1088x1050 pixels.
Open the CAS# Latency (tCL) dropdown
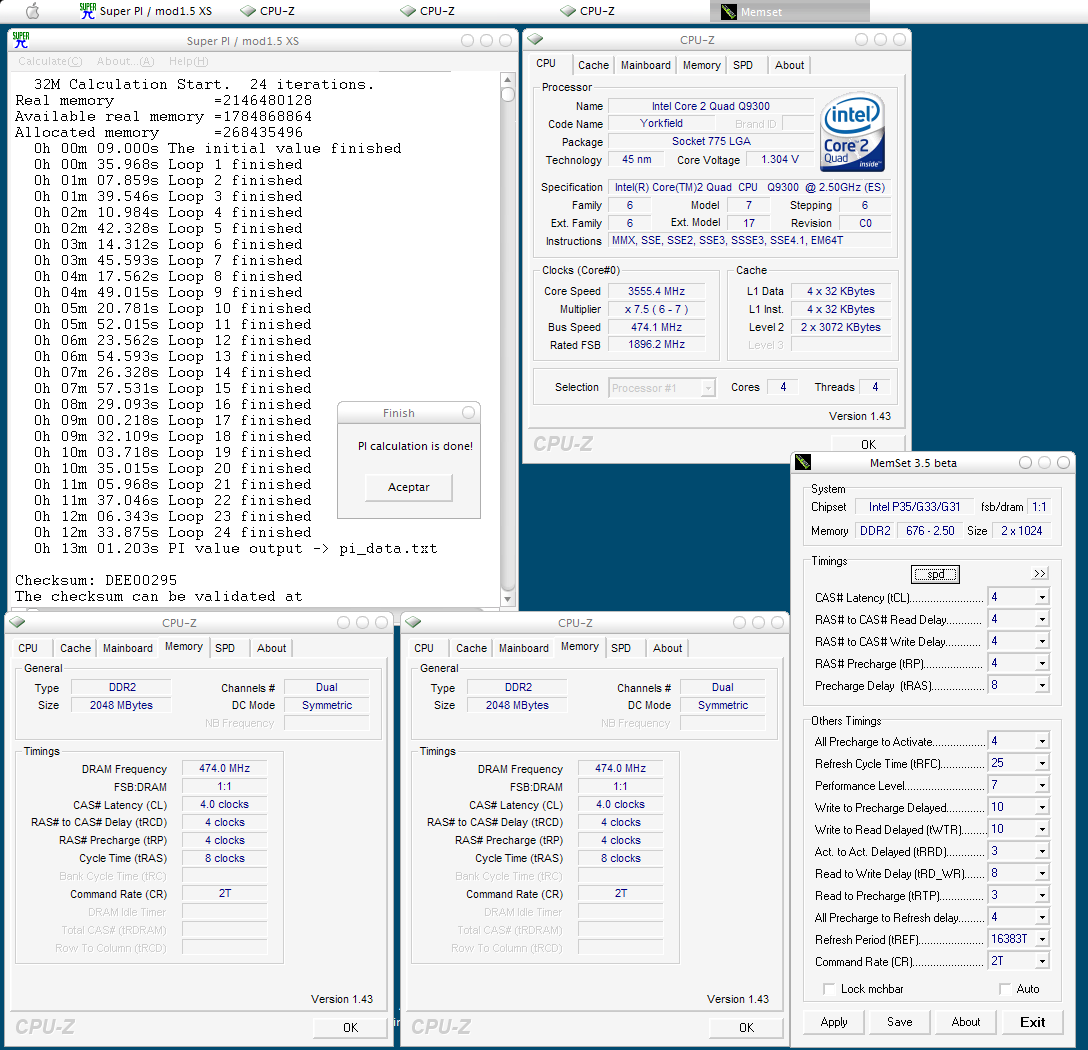pos(1042,597)
